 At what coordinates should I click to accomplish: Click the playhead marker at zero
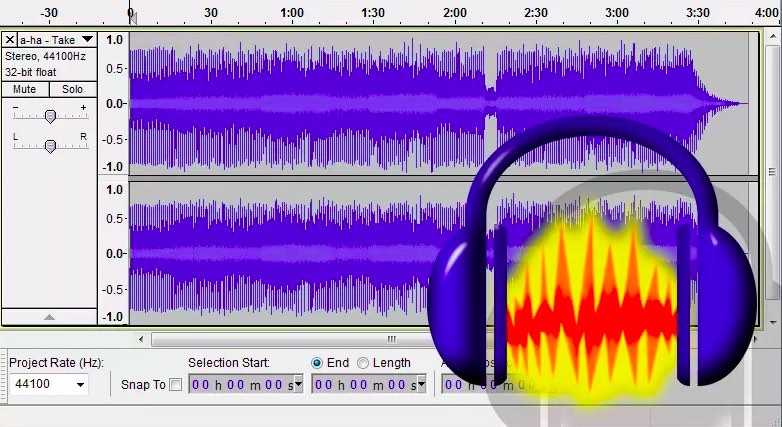click(131, 16)
